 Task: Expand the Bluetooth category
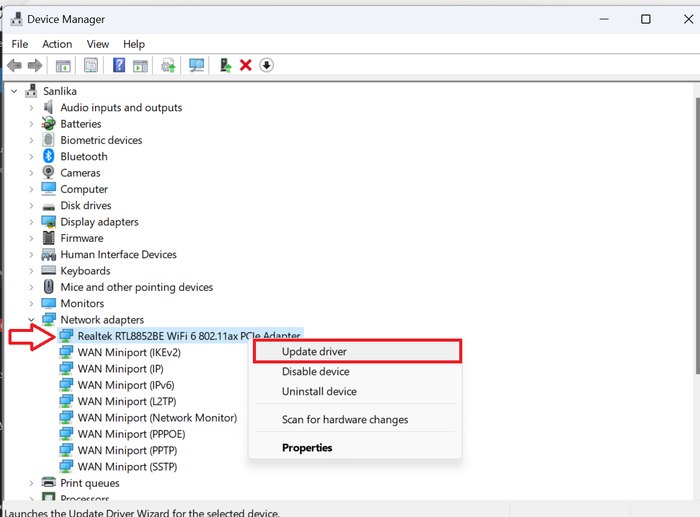click(31, 157)
